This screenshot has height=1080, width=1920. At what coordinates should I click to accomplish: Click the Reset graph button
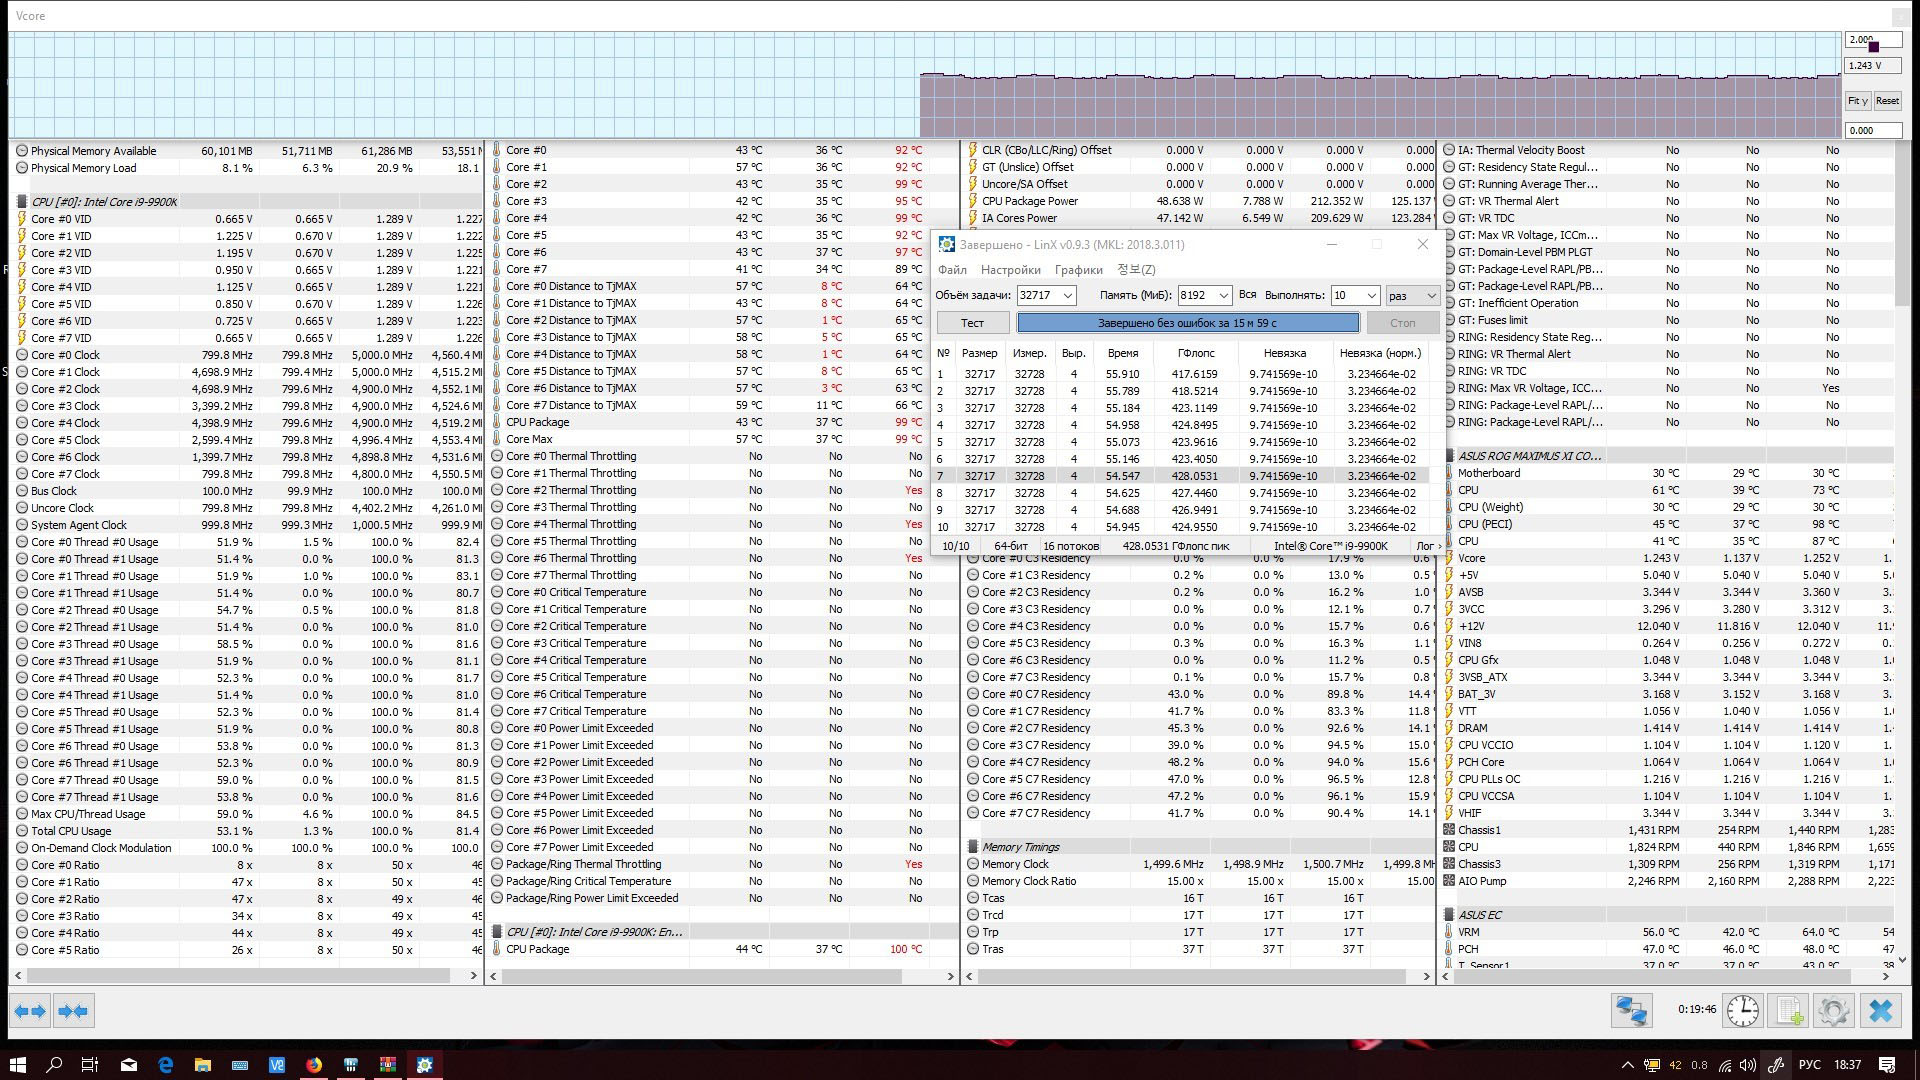pos(1887,101)
